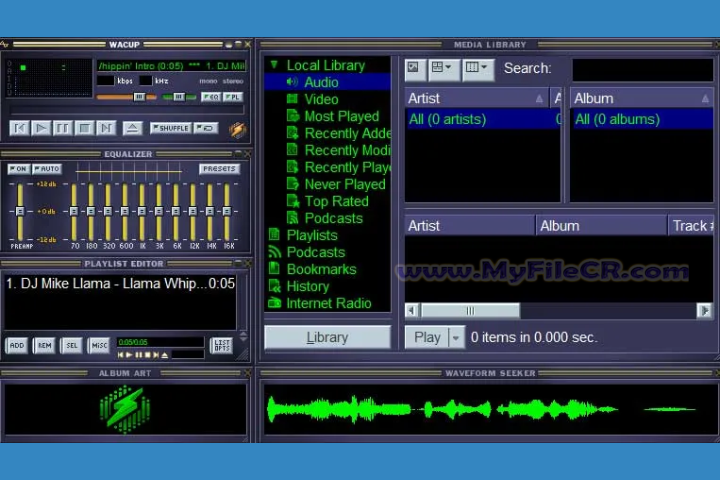The width and height of the screenshot is (720, 480).
Task: Click the scrolling song title display
Action: [172, 66]
